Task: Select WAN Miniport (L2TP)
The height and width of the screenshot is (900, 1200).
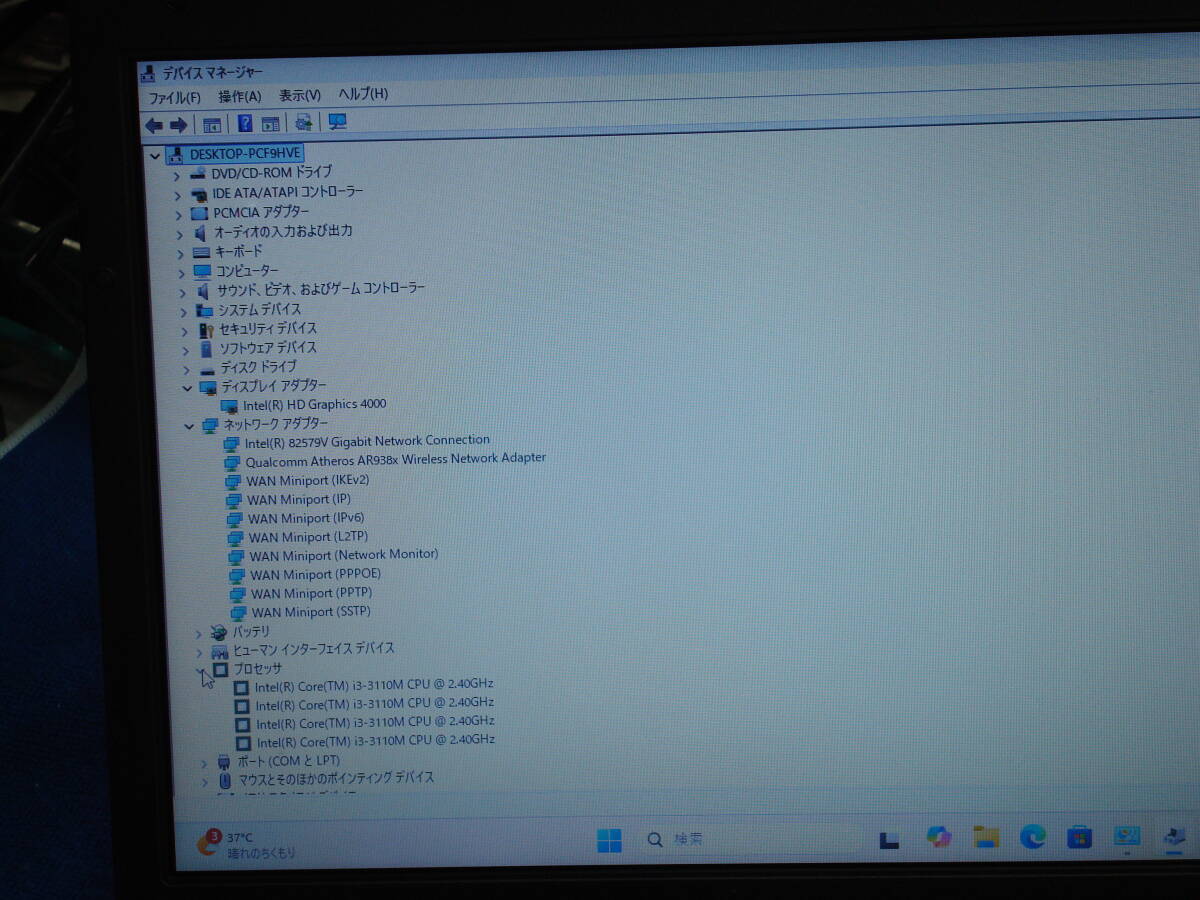Action: [308, 537]
